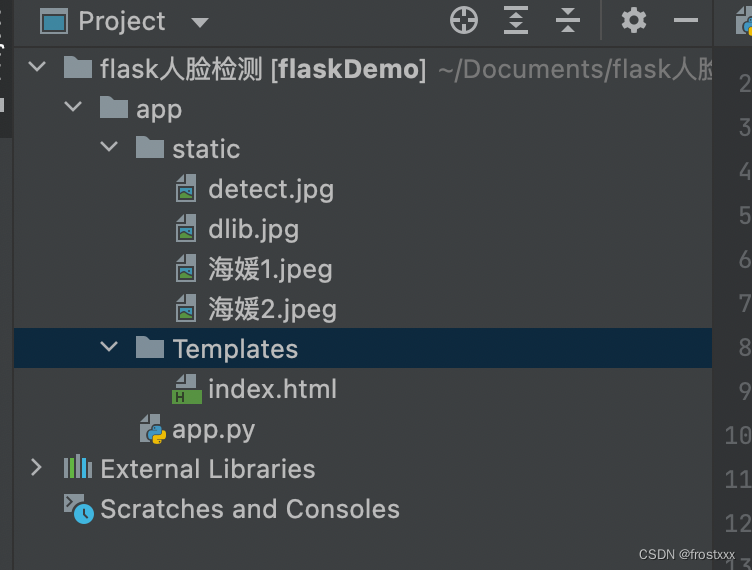Collapse the app folder
The height and width of the screenshot is (570, 752).
74,108
